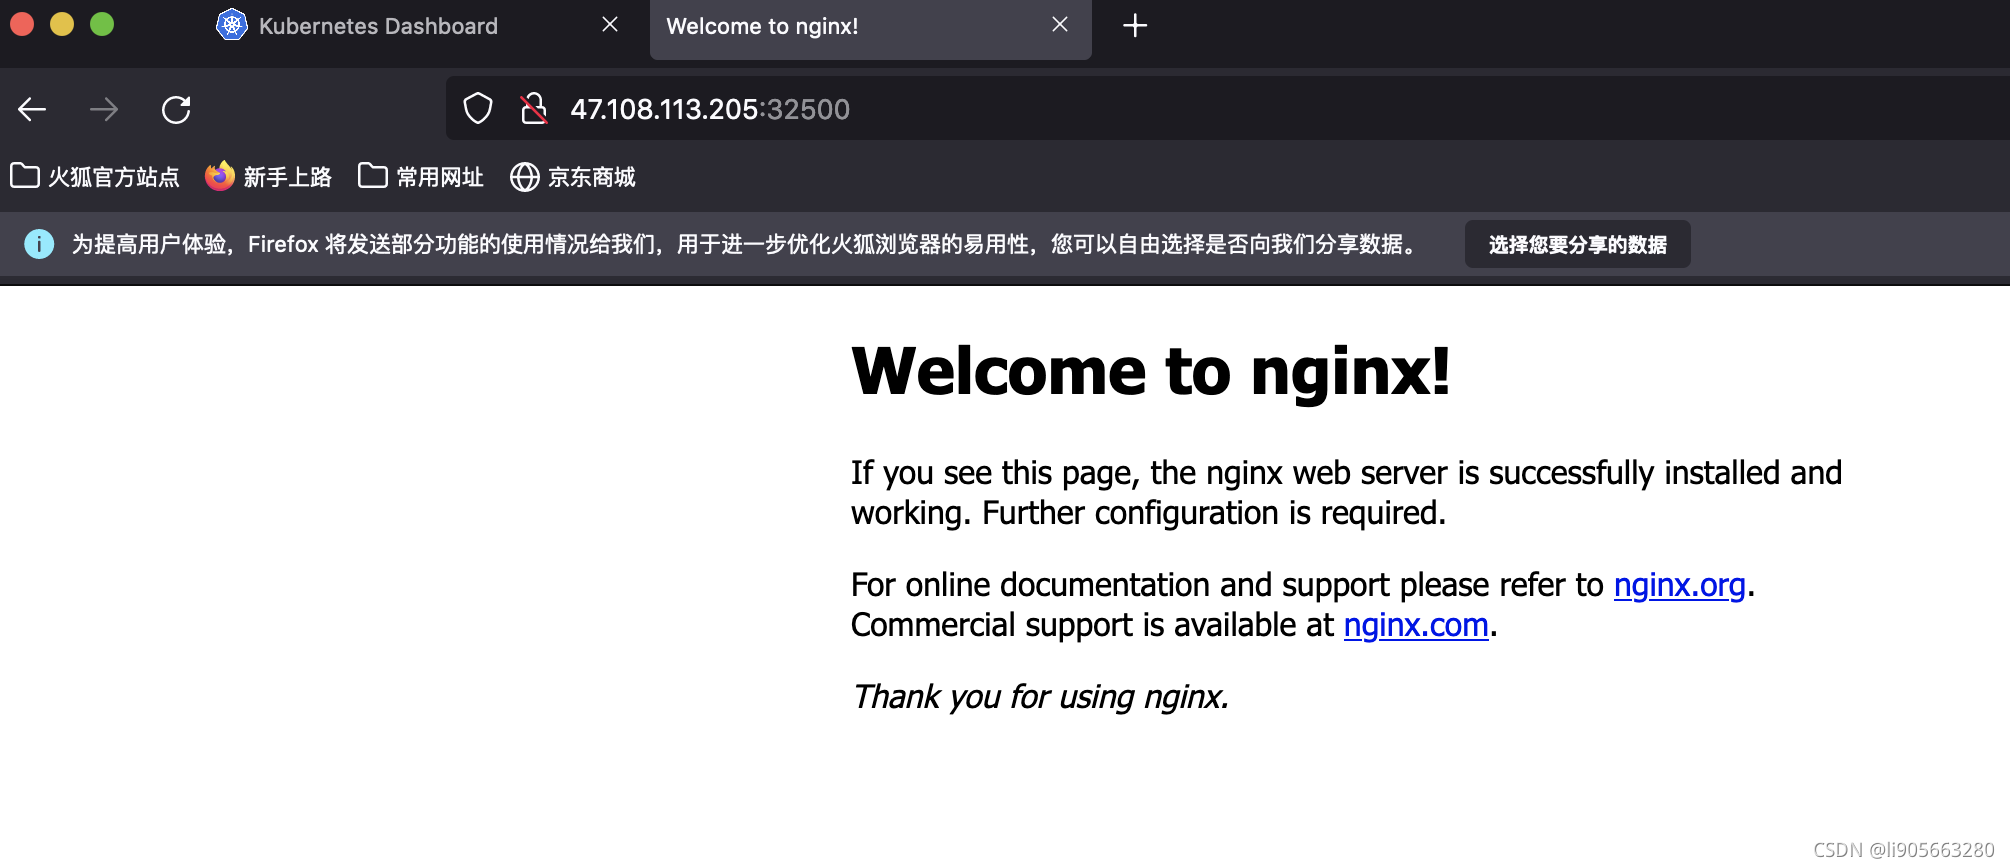2010x868 pixels.
Task: Click the 'Thank you for using nginx.' text
Action: [1040, 697]
